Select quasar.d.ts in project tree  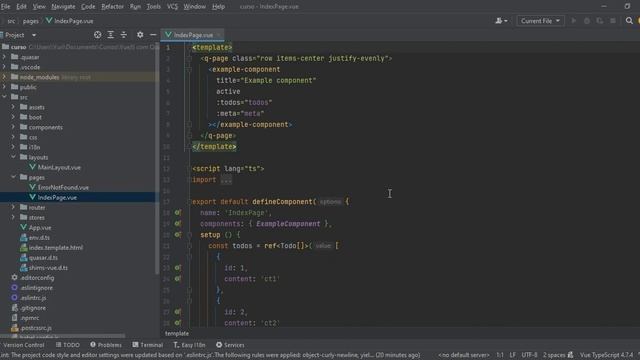tap(43, 258)
